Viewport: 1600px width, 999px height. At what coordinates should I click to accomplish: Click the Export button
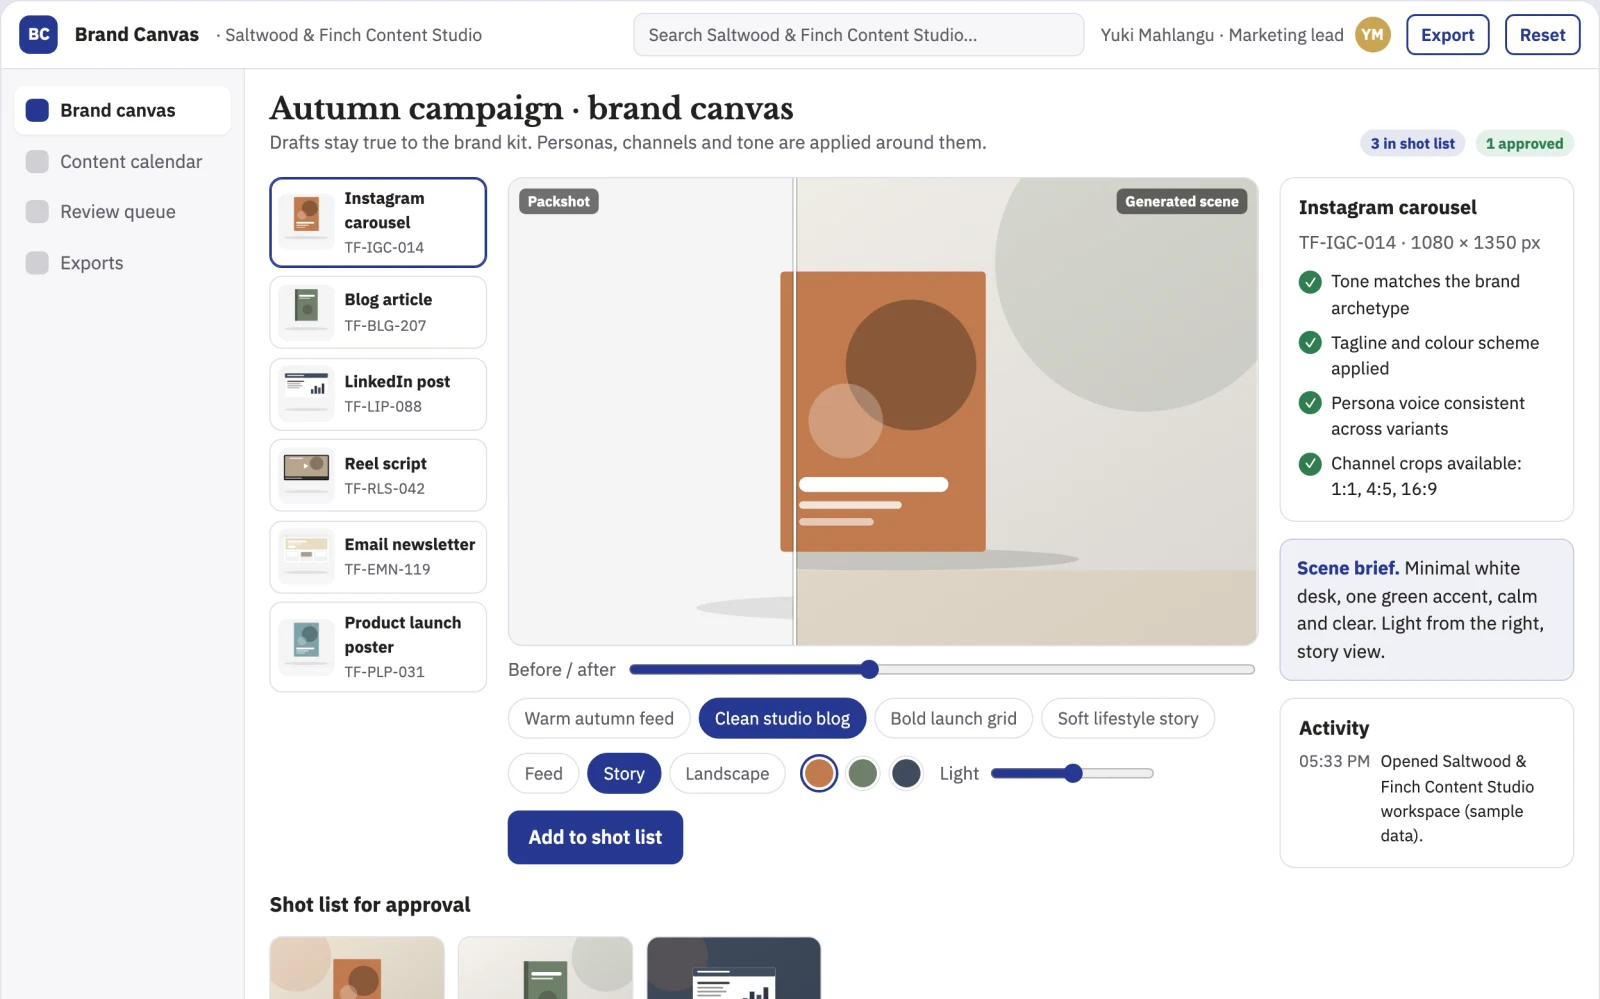point(1447,34)
